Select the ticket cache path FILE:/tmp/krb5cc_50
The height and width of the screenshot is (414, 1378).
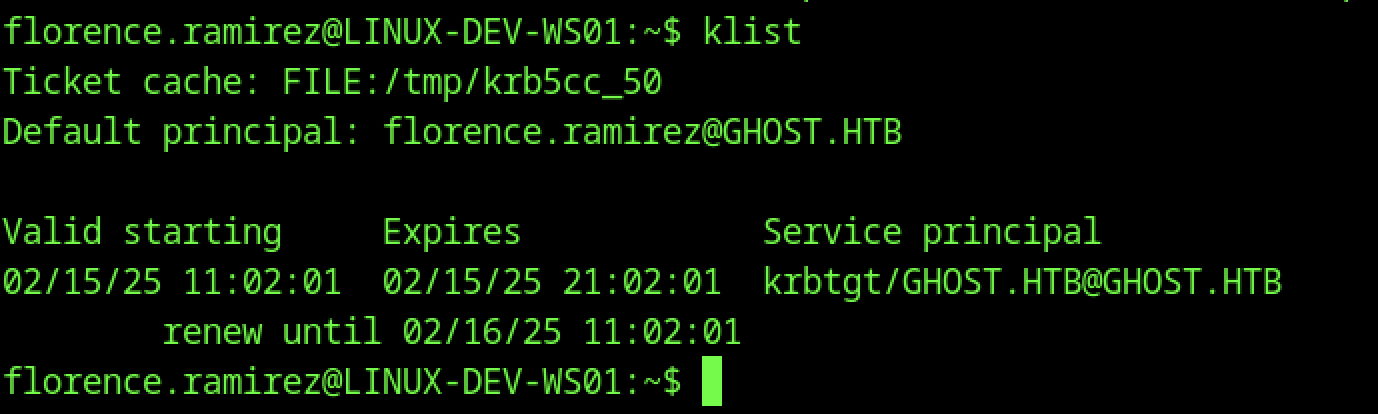click(472, 82)
